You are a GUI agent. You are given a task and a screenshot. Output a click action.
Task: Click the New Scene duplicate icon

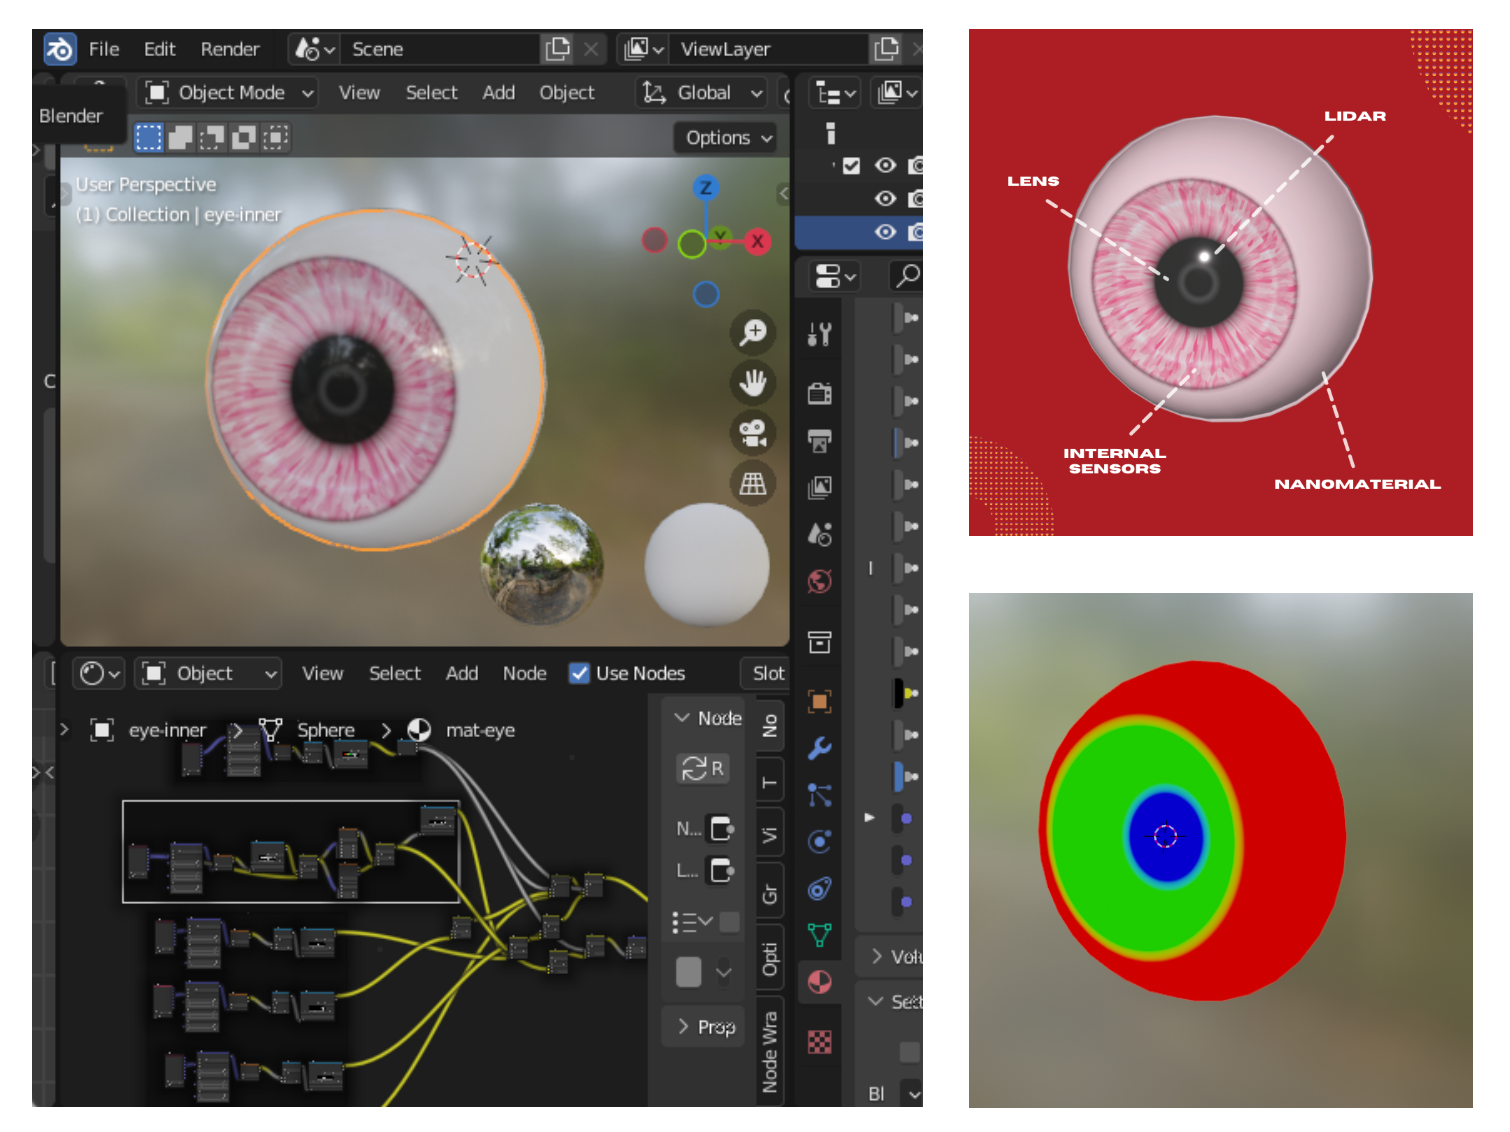557,49
